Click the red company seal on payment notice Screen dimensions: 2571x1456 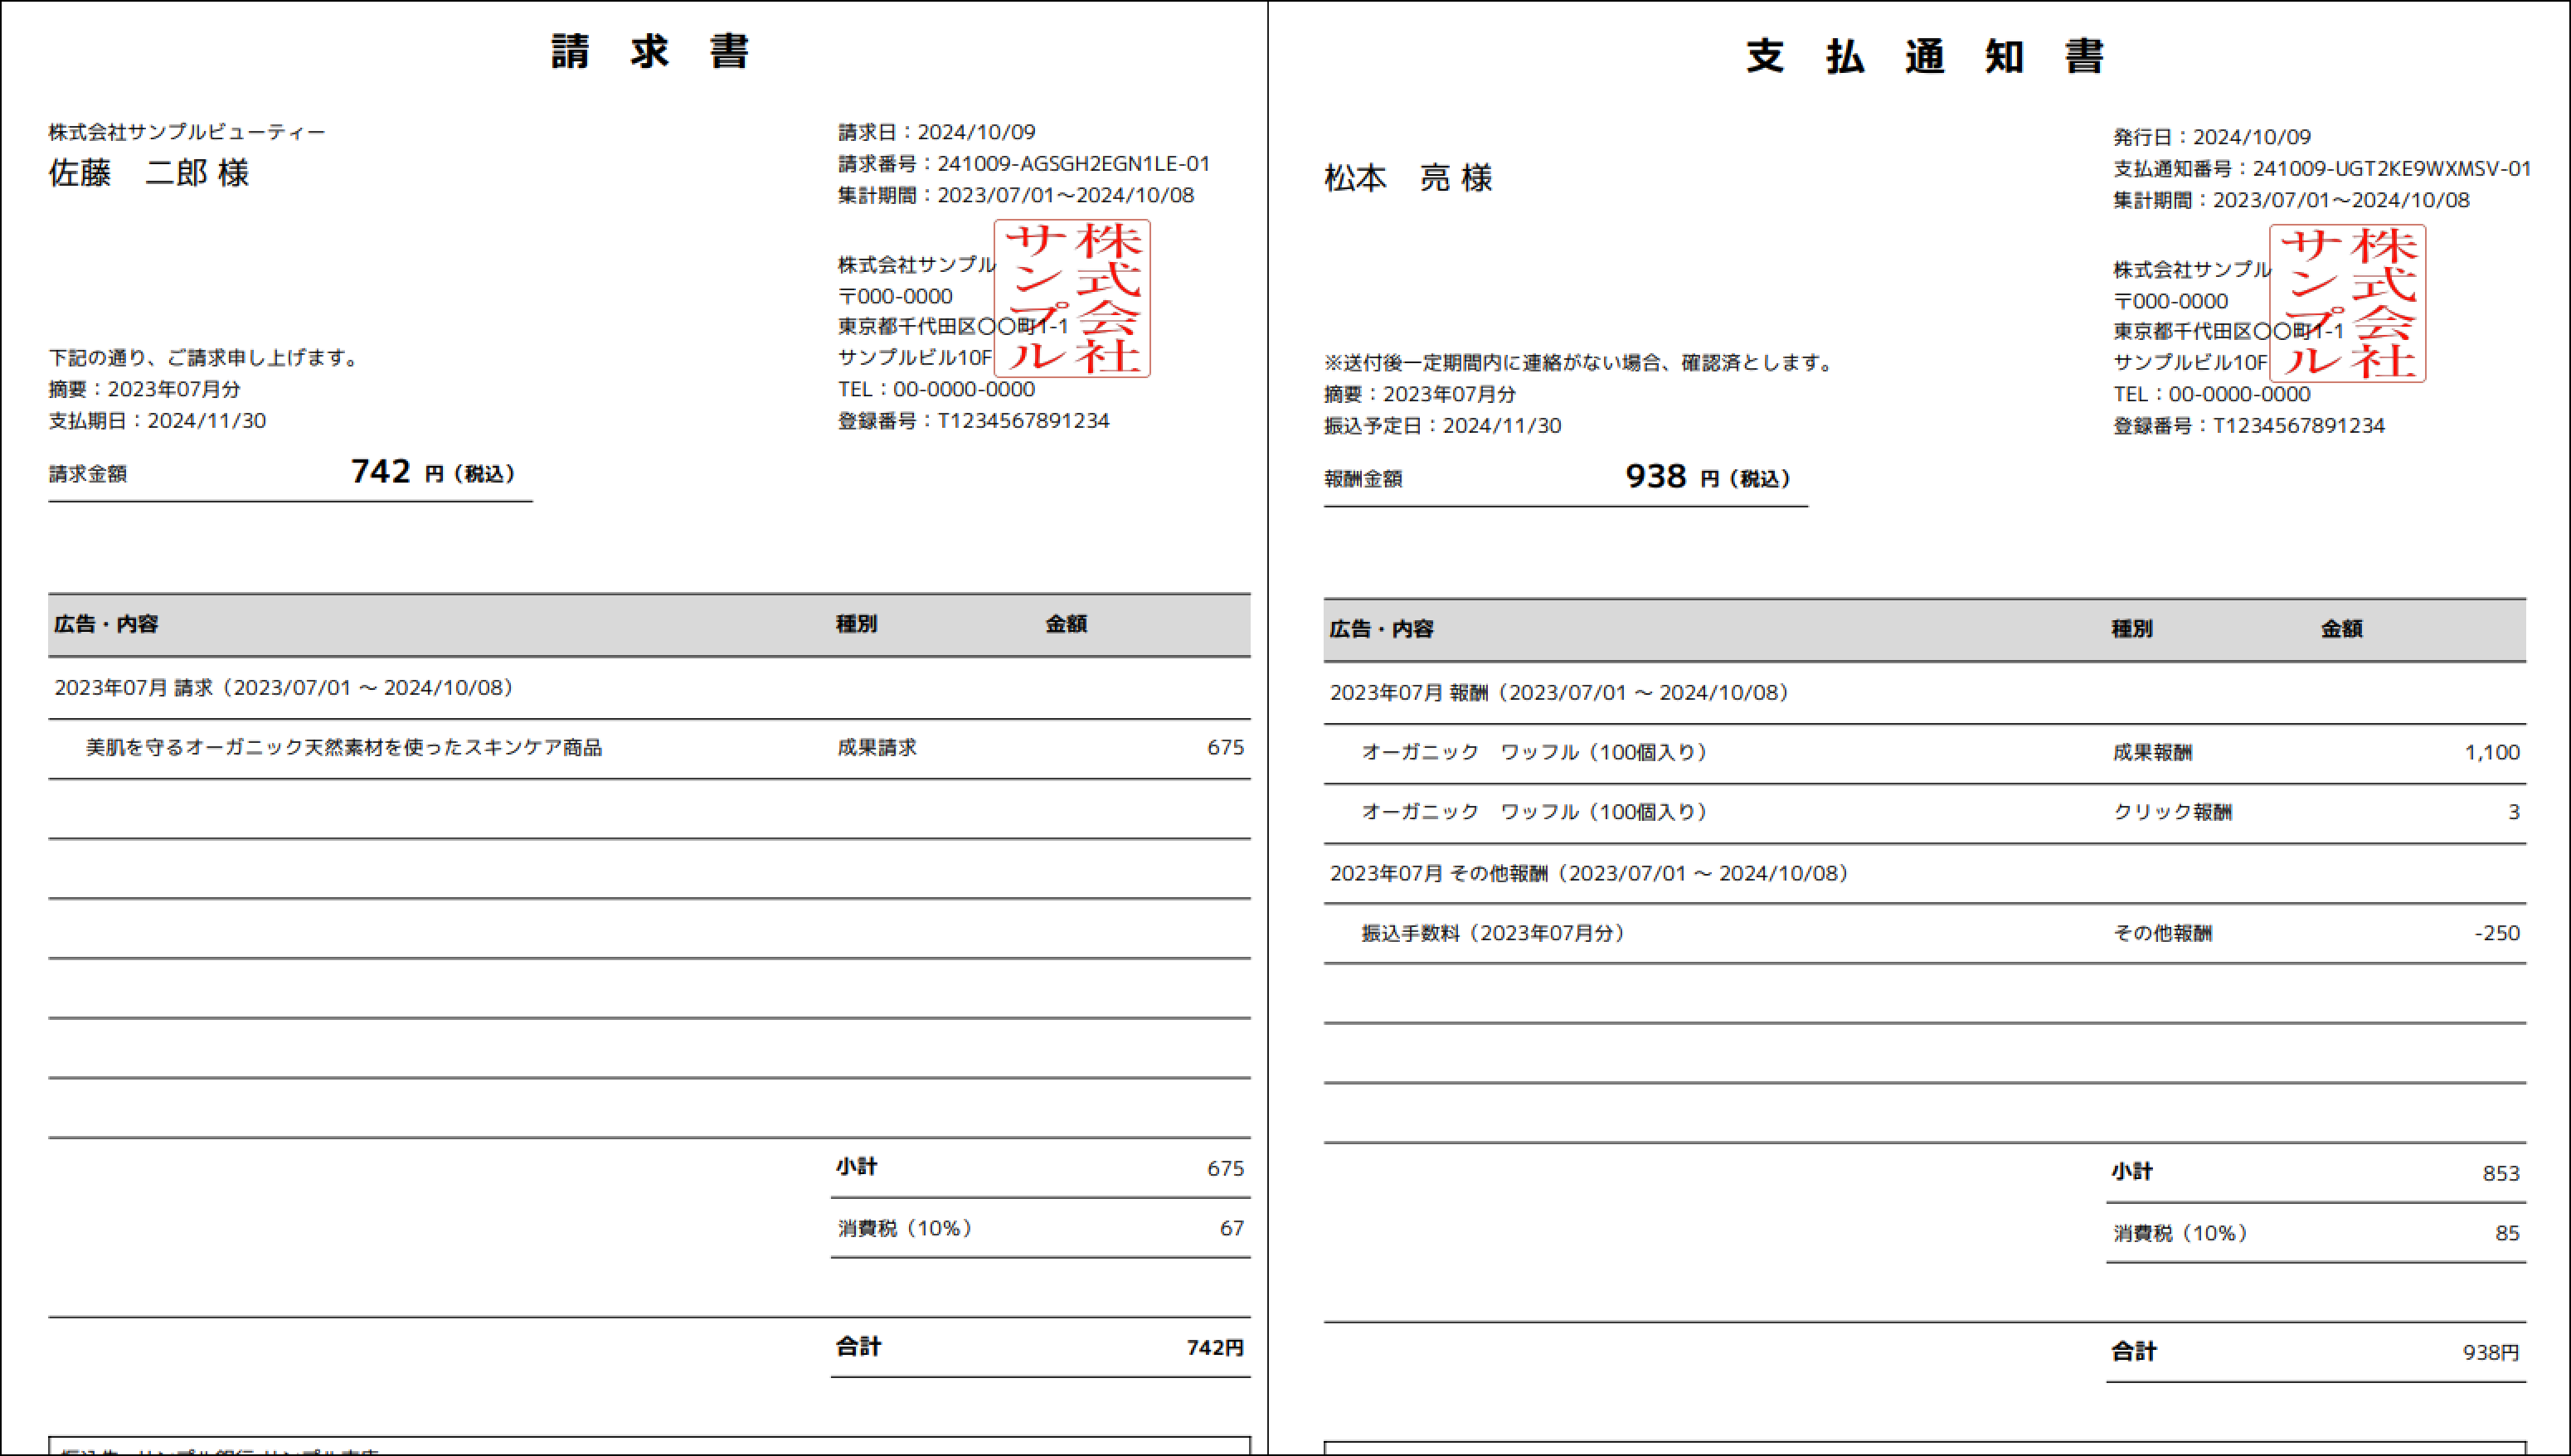[2347, 303]
